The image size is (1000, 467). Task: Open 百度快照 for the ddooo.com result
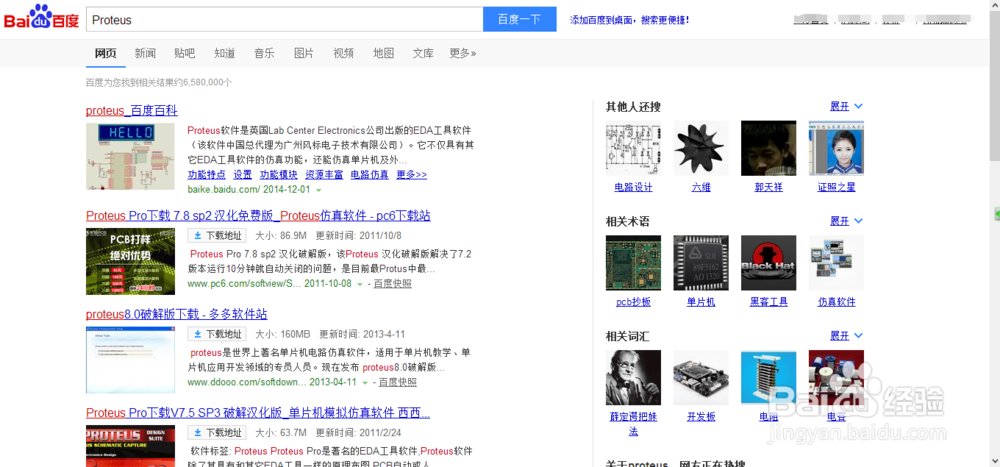(397, 382)
